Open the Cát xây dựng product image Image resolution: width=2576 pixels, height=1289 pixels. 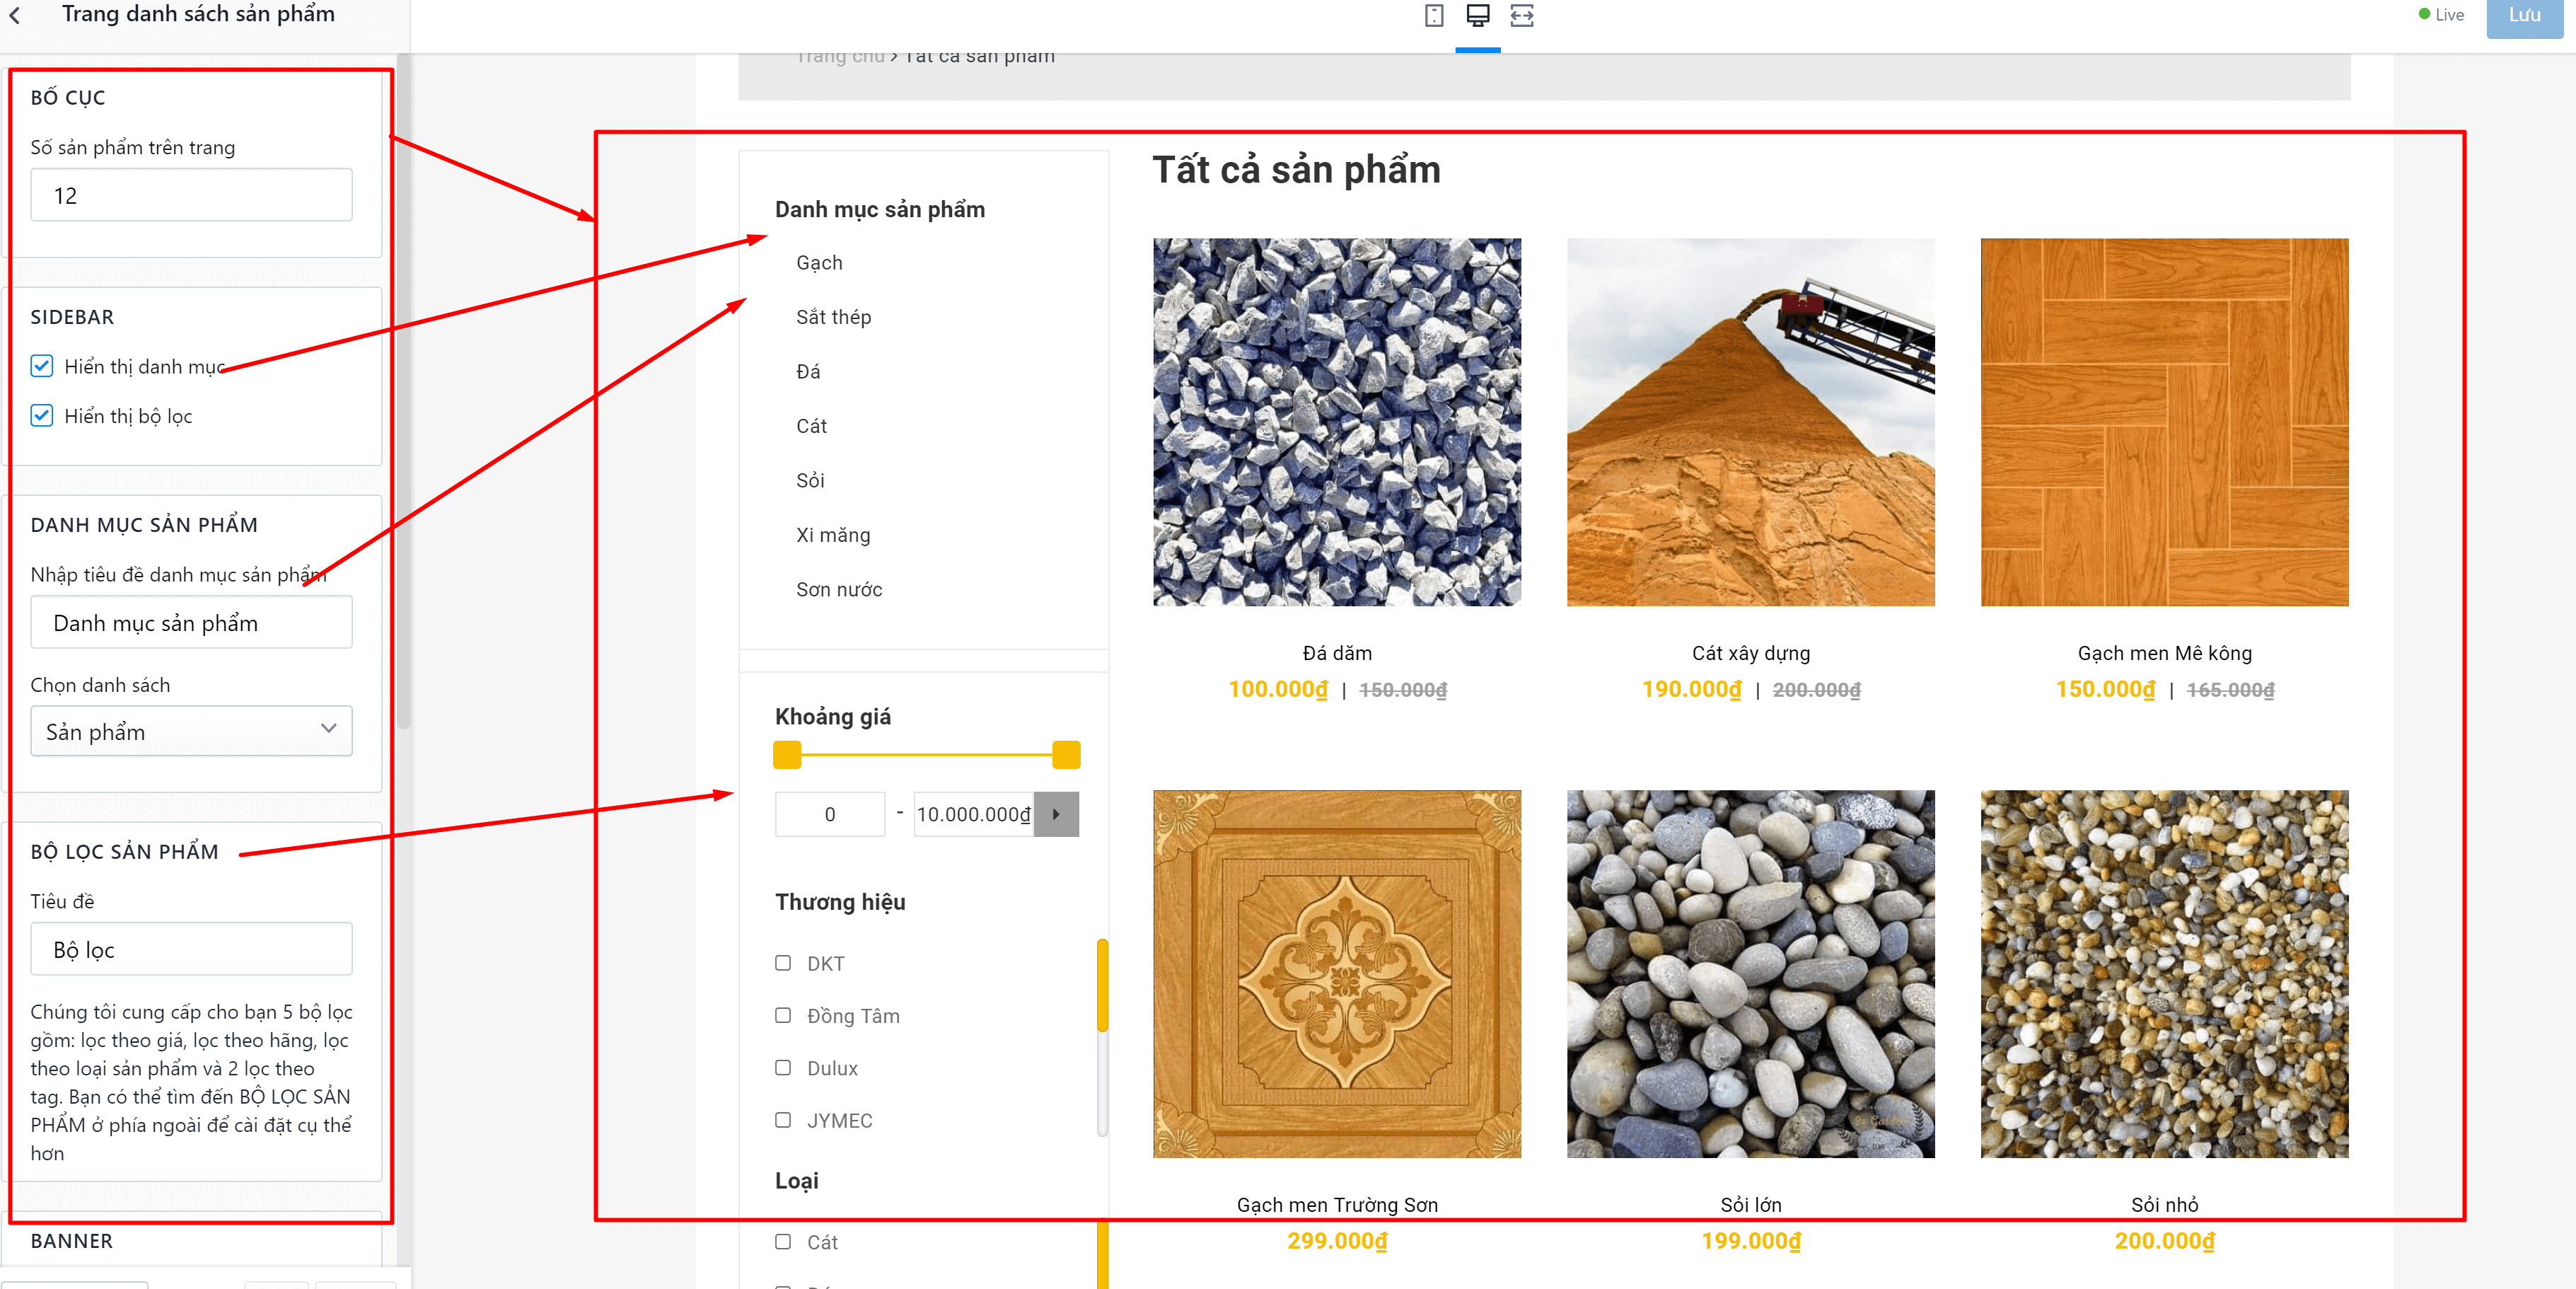[x=1750, y=422]
